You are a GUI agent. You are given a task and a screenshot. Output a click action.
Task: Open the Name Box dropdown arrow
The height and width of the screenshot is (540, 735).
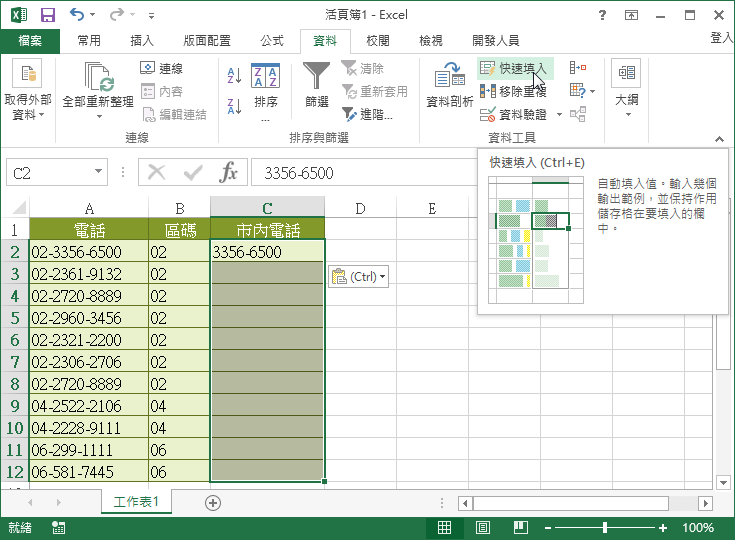coord(98,172)
